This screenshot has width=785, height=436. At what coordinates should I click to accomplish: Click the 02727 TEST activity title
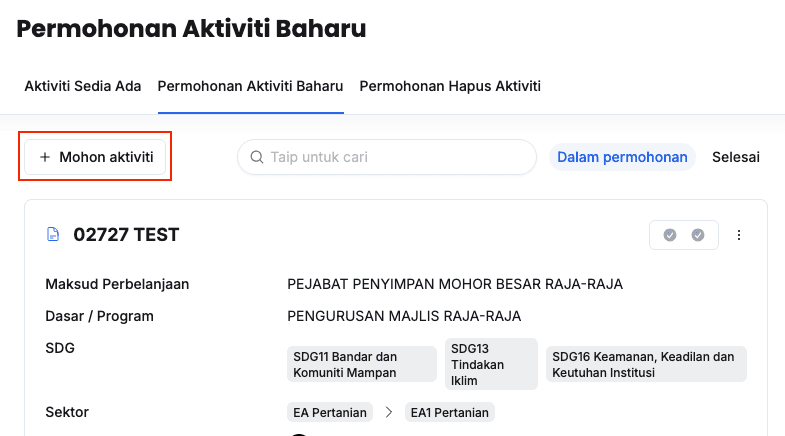tap(126, 235)
